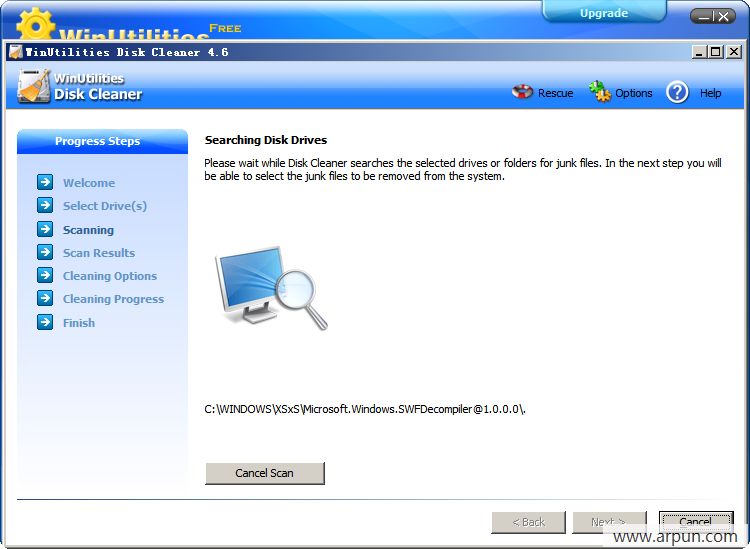Click the Next button
This screenshot has width=750, height=549.
tap(609, 522)
